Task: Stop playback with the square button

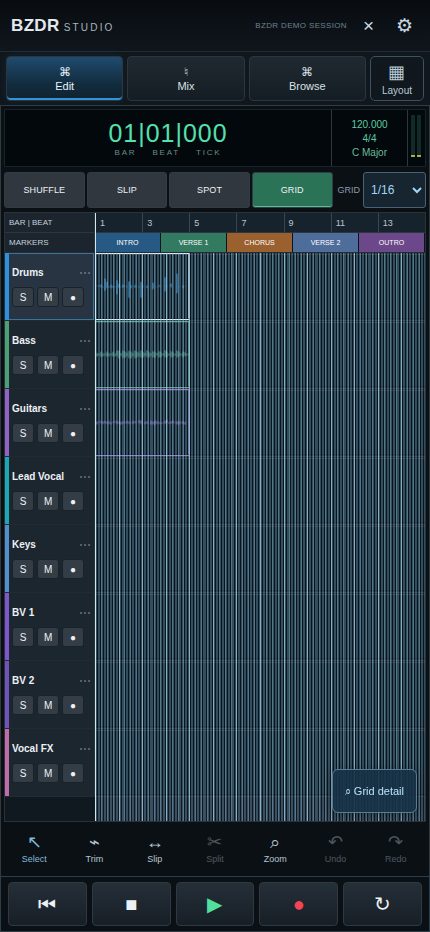Action: [131, 904]
